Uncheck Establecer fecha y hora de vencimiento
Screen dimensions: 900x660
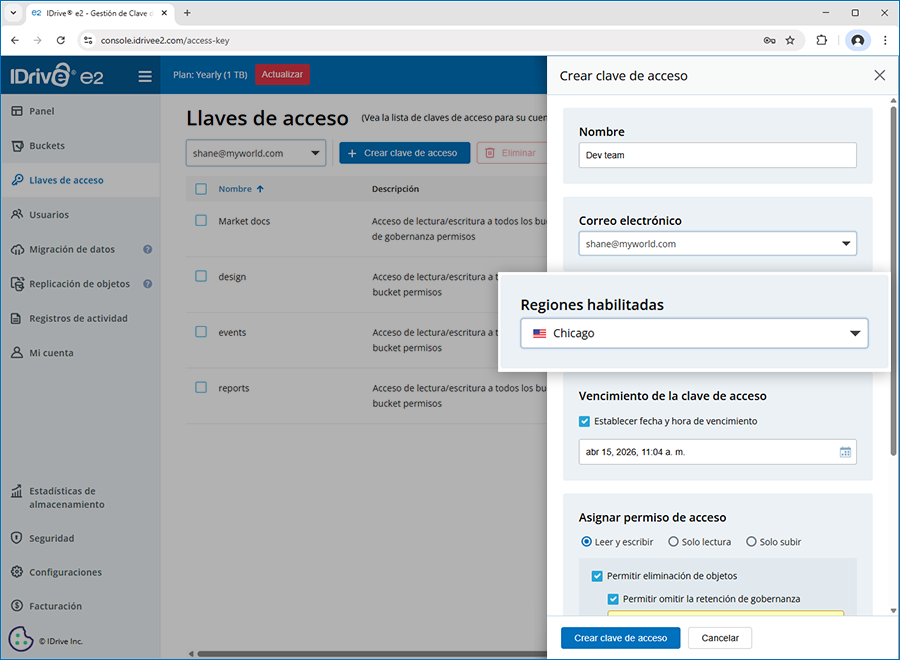[x=585, y=421]
